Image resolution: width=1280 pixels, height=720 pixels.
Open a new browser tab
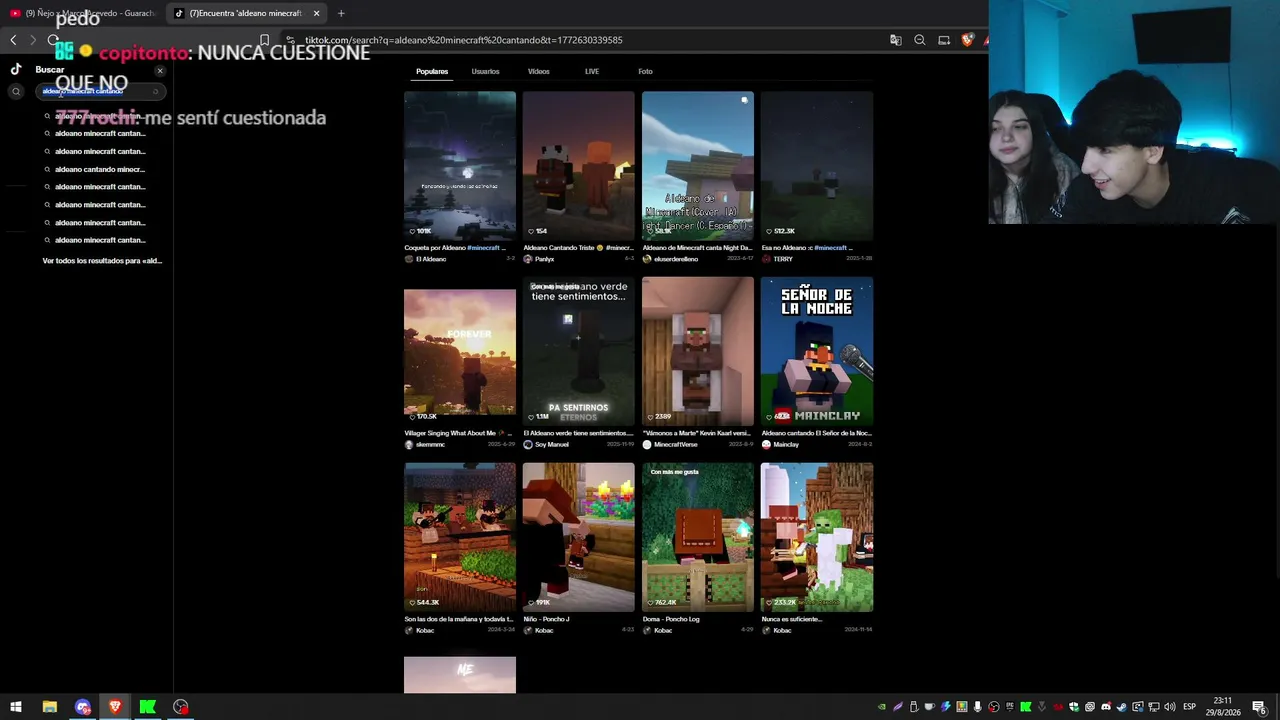pos(341,13)
